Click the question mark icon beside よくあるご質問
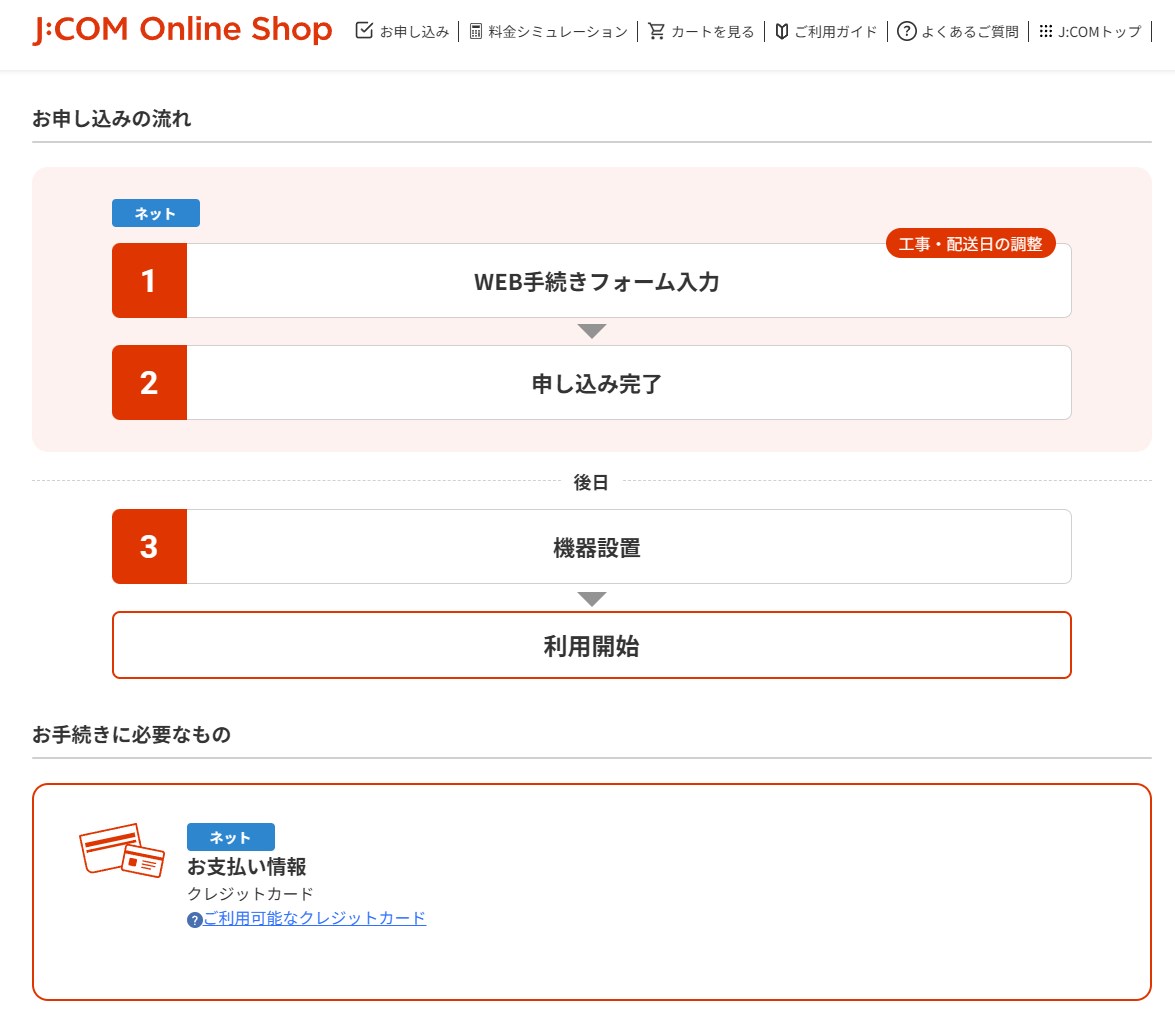The image size is (1175, 1017). pyautogui.click(x=906, y=31)
